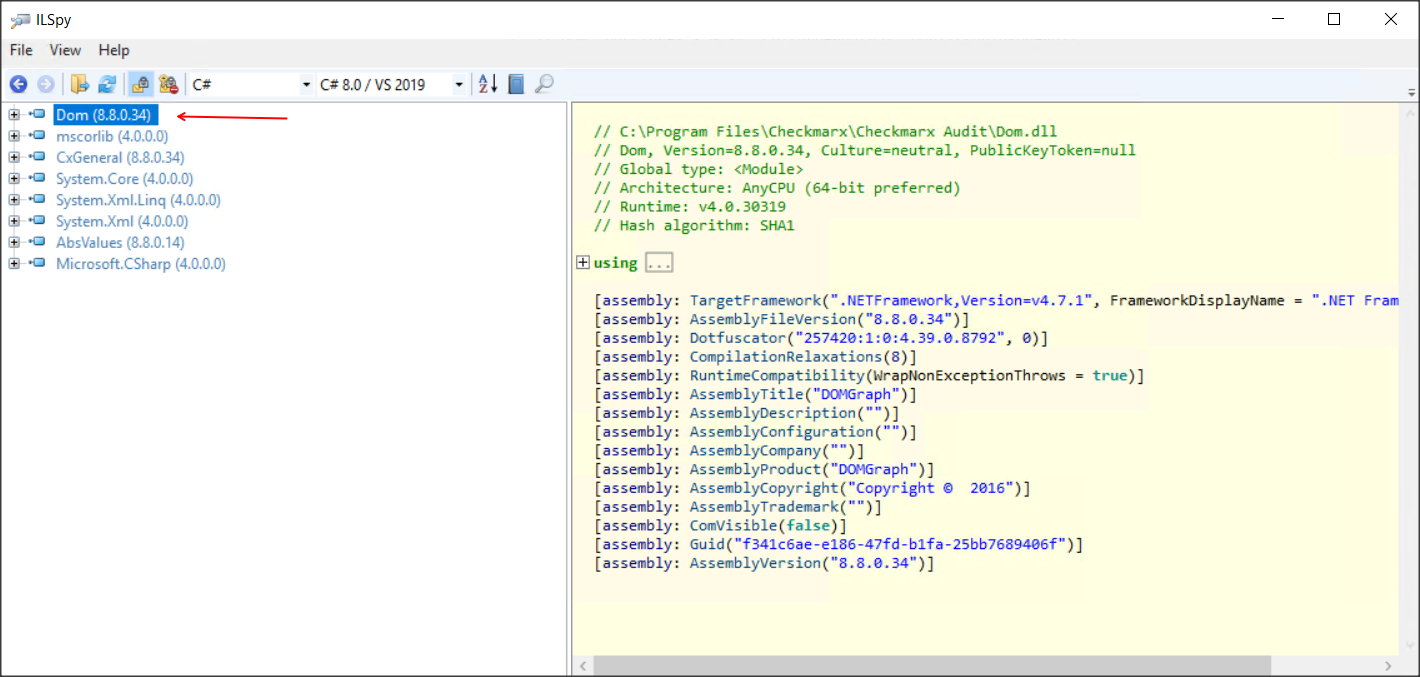This screenshot has width=1420, height=677.
Task: Expand the collapsed using block
Action: tap(583, 263)
